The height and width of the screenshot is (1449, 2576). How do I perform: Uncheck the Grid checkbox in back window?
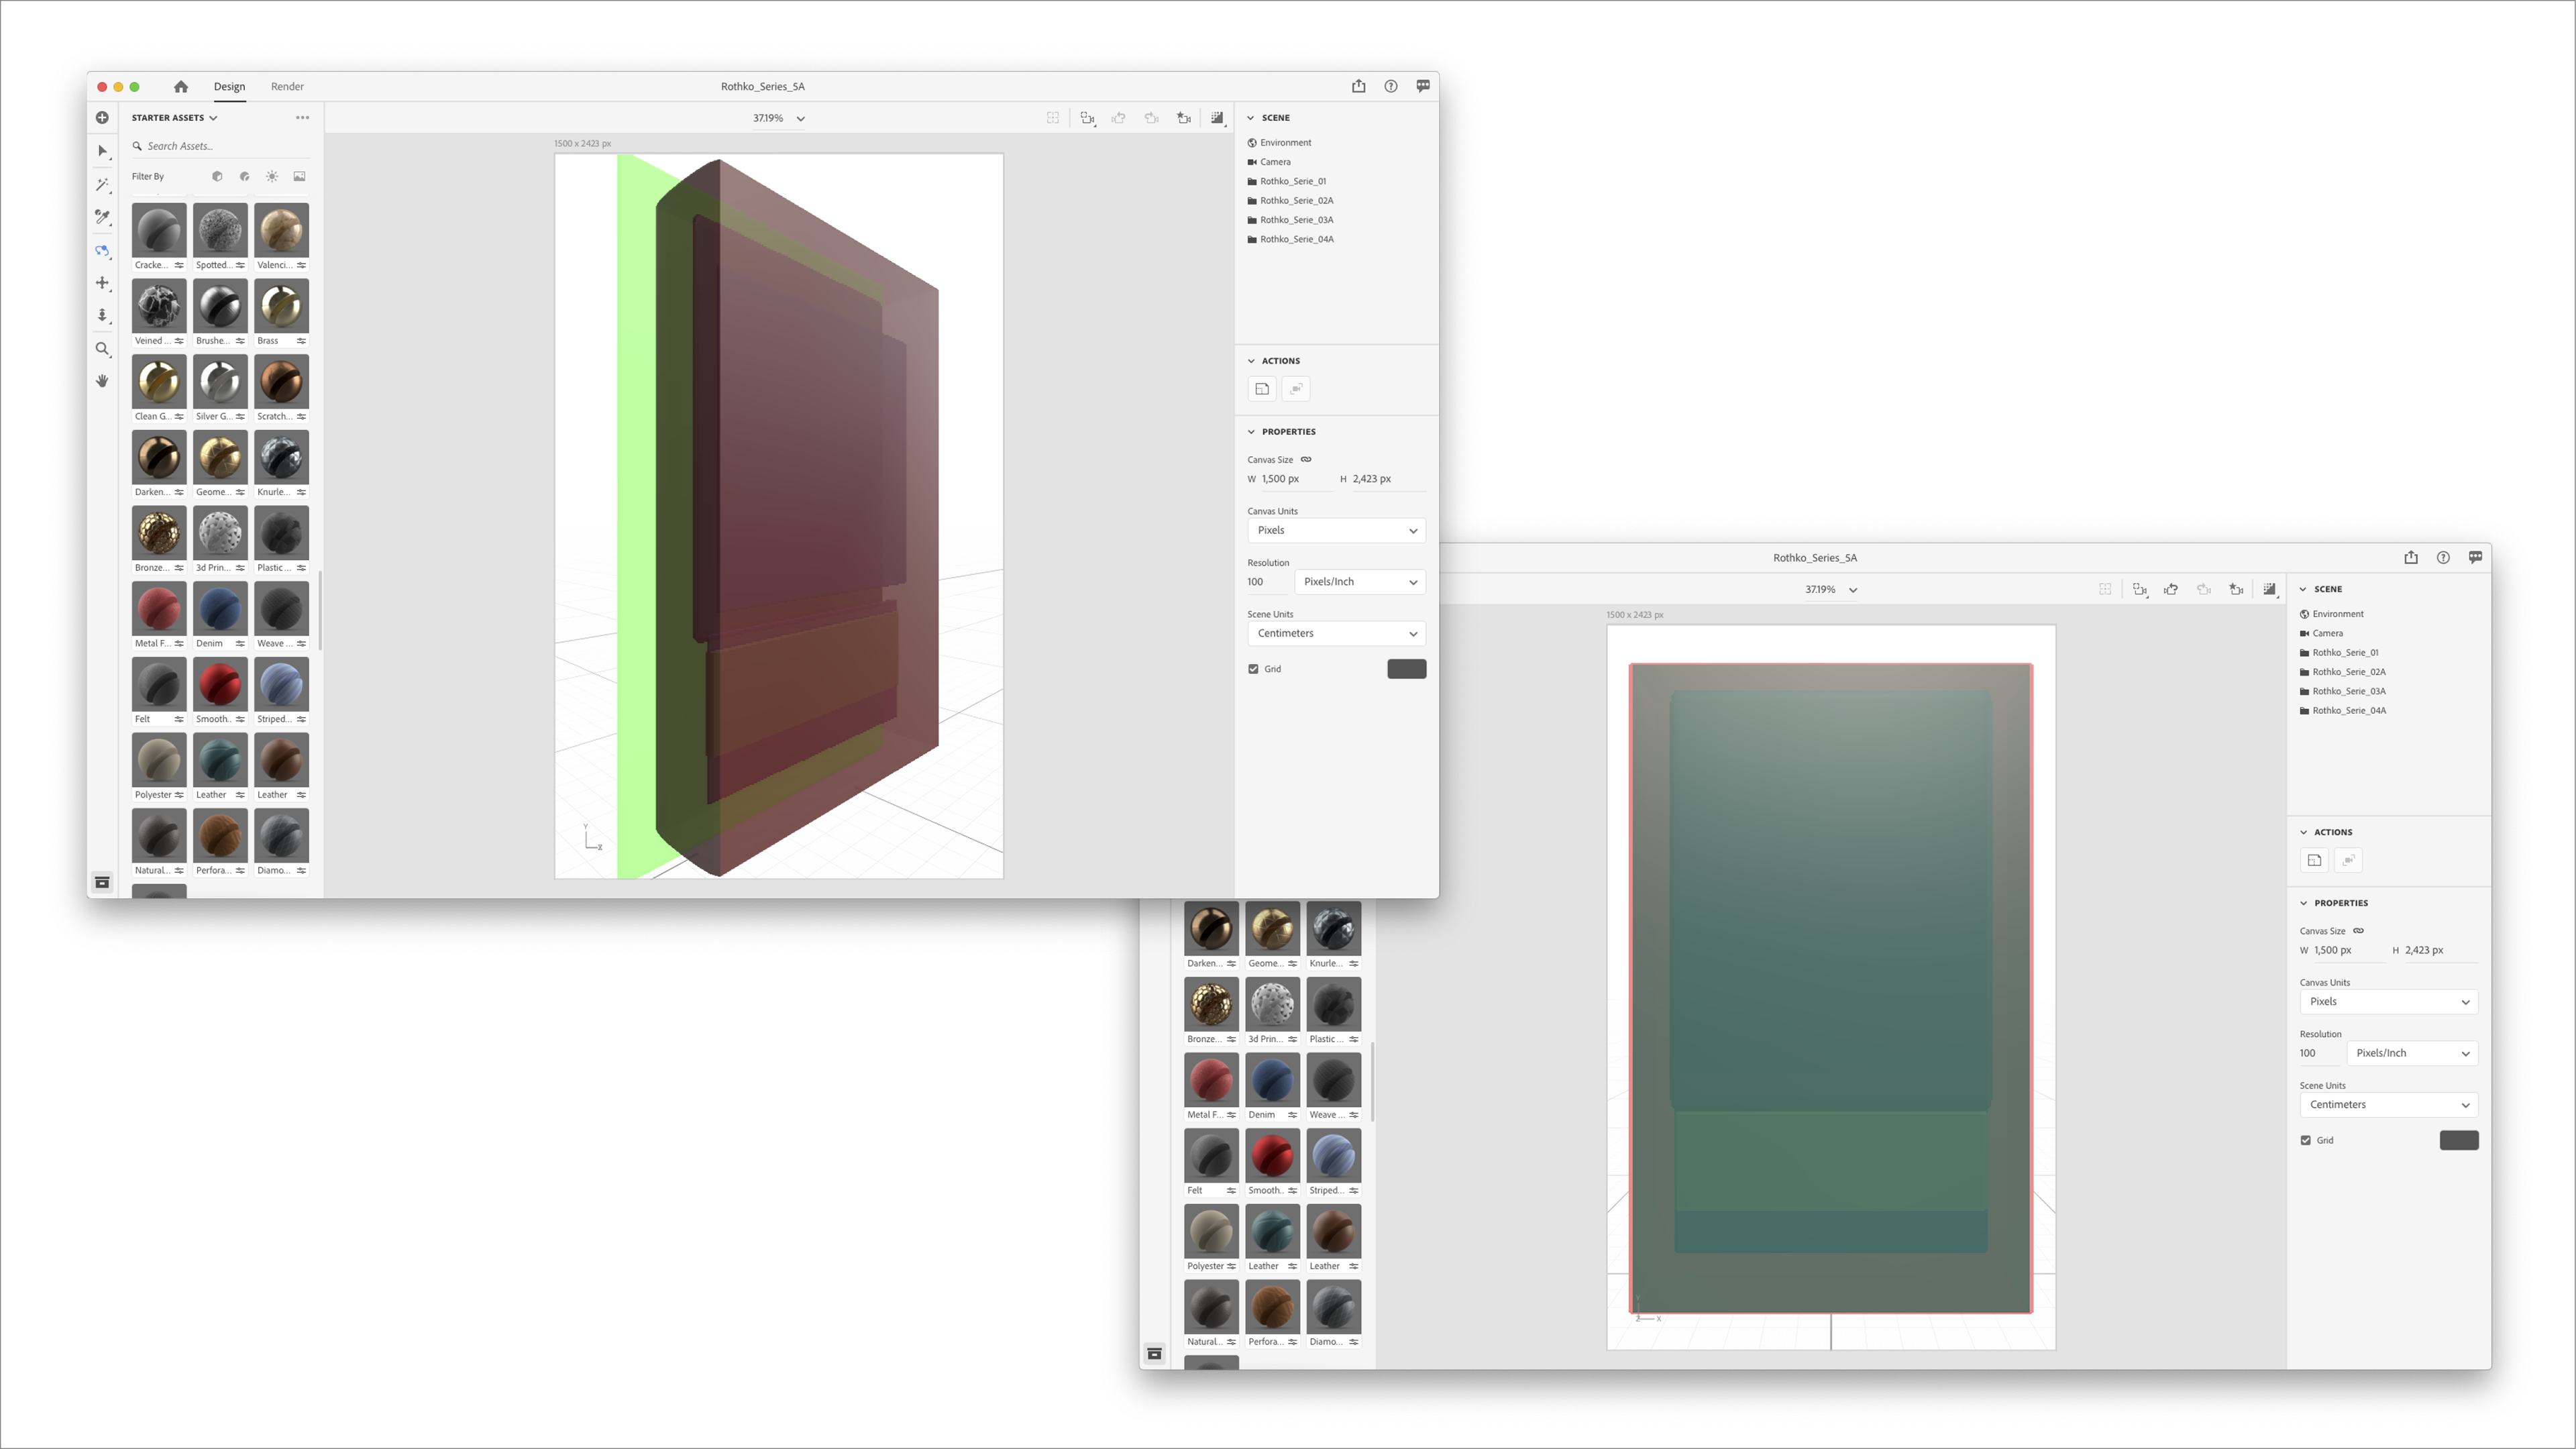tap(2306, 1141)
